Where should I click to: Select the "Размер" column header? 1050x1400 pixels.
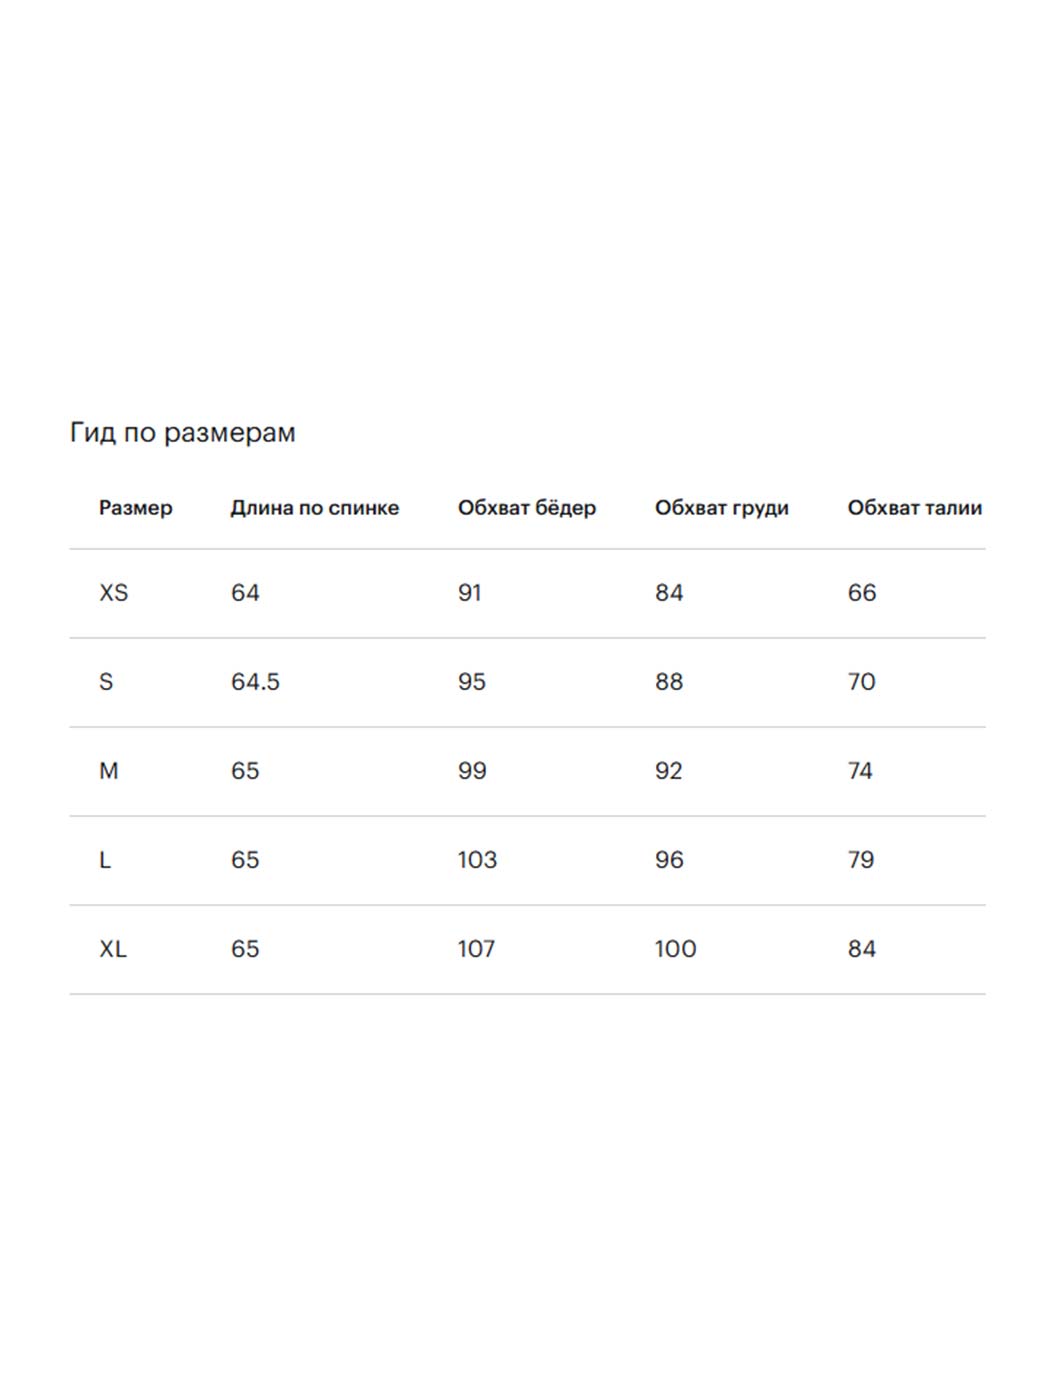135,508
